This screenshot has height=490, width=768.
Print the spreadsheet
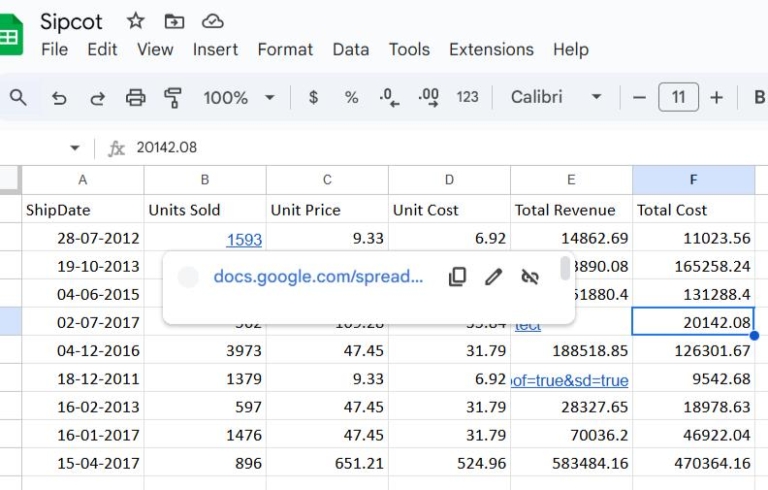(135, 97)
